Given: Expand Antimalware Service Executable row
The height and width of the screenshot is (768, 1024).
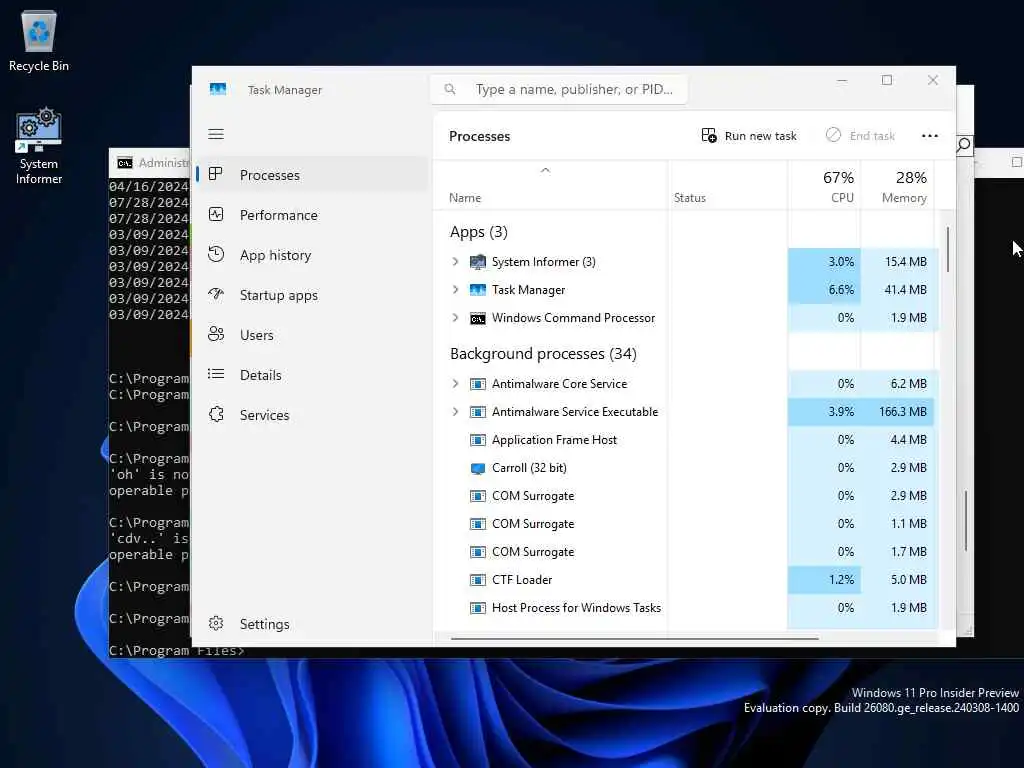Looking at the screenshot, I should (x=455, y=411).
